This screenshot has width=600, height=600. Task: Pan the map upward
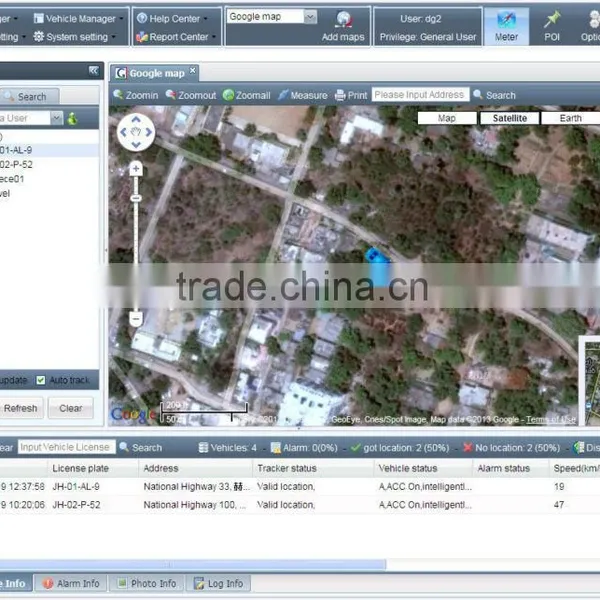coord(136,120)
